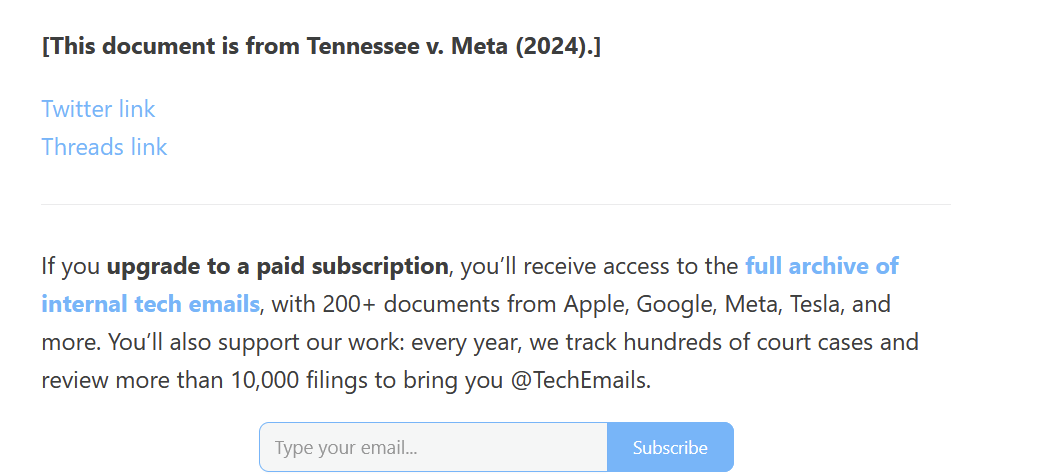Image resolution: width=1056 pixels, height=476 pixels.
Task: Click the "internal tech emails" link portion
Action: pyautogui.click(x=150, y=304)
